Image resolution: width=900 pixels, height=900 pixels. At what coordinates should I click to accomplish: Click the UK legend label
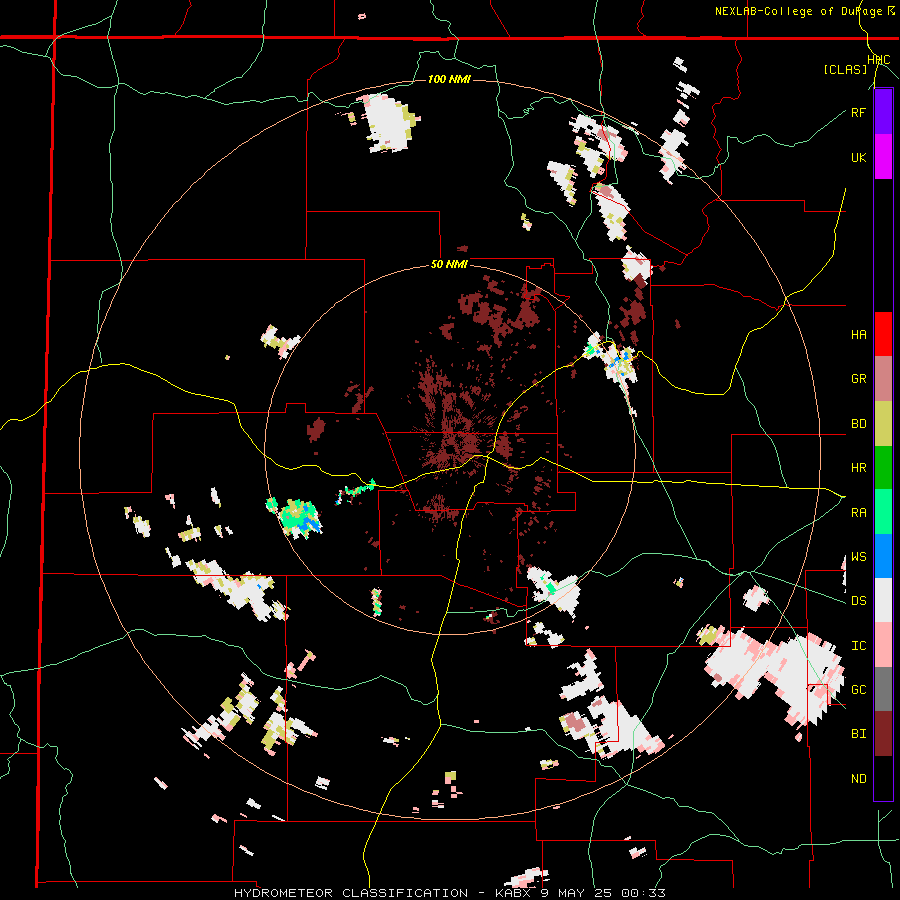(x=858, y=158)
